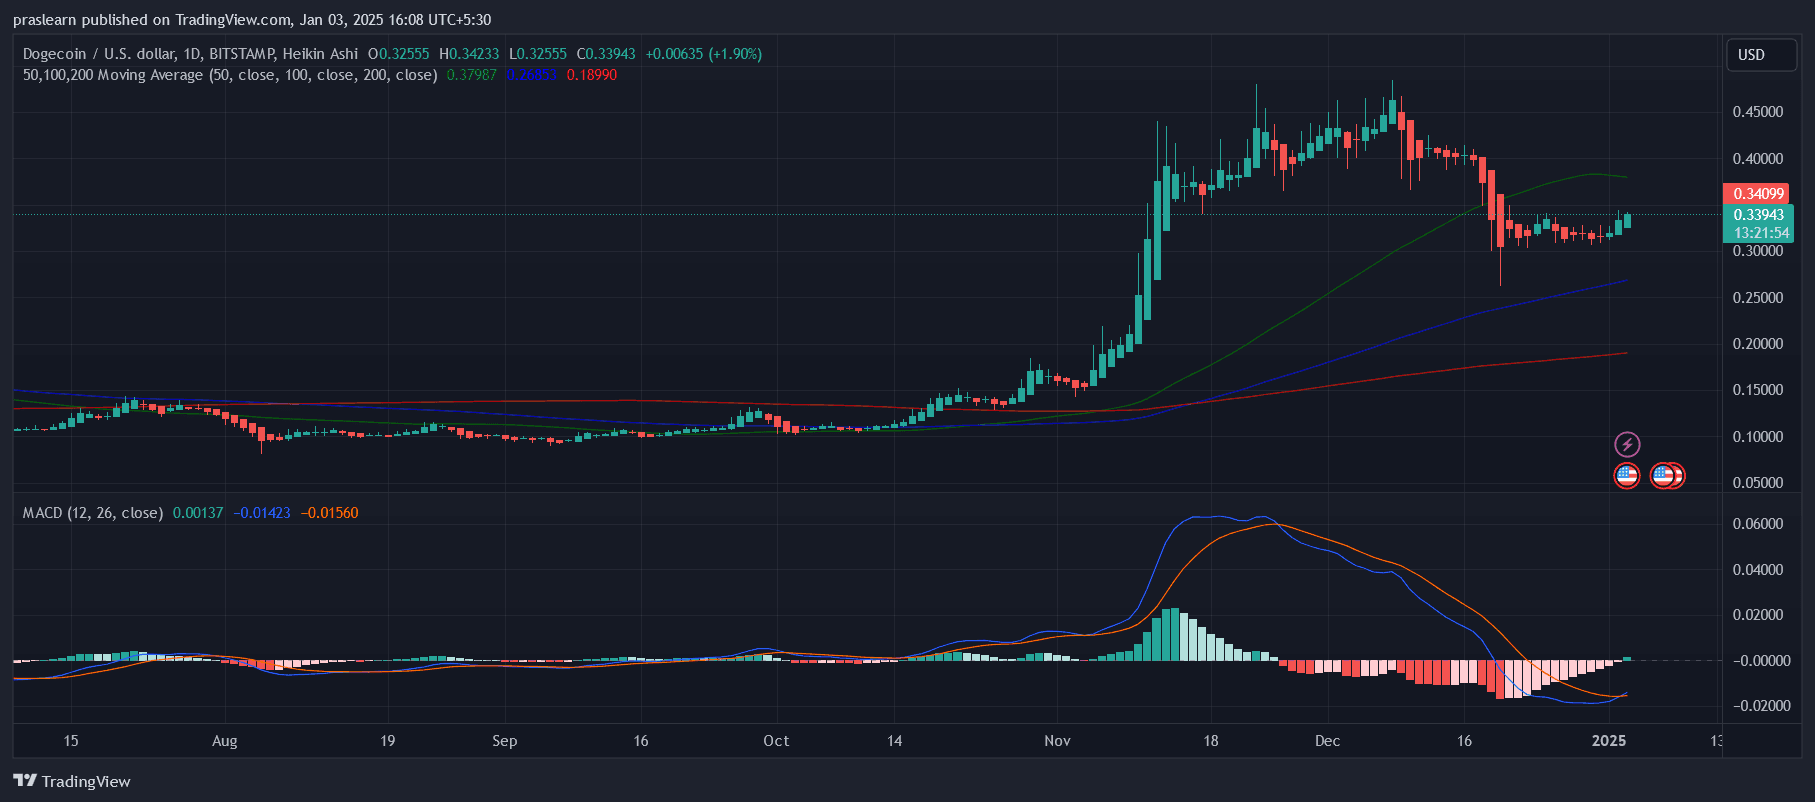Click the red price label 0.34099
The image size is (1815, 802).
coord(1758,194)
